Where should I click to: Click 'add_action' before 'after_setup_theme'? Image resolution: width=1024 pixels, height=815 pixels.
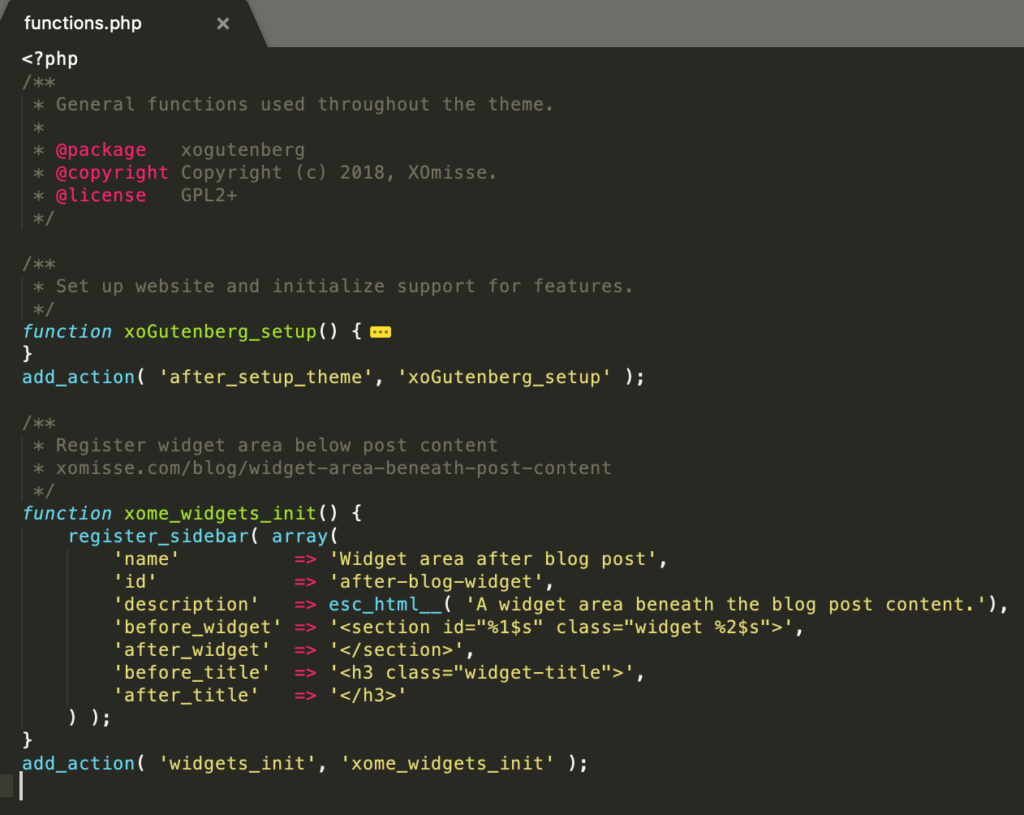click(x=78, y=377)
